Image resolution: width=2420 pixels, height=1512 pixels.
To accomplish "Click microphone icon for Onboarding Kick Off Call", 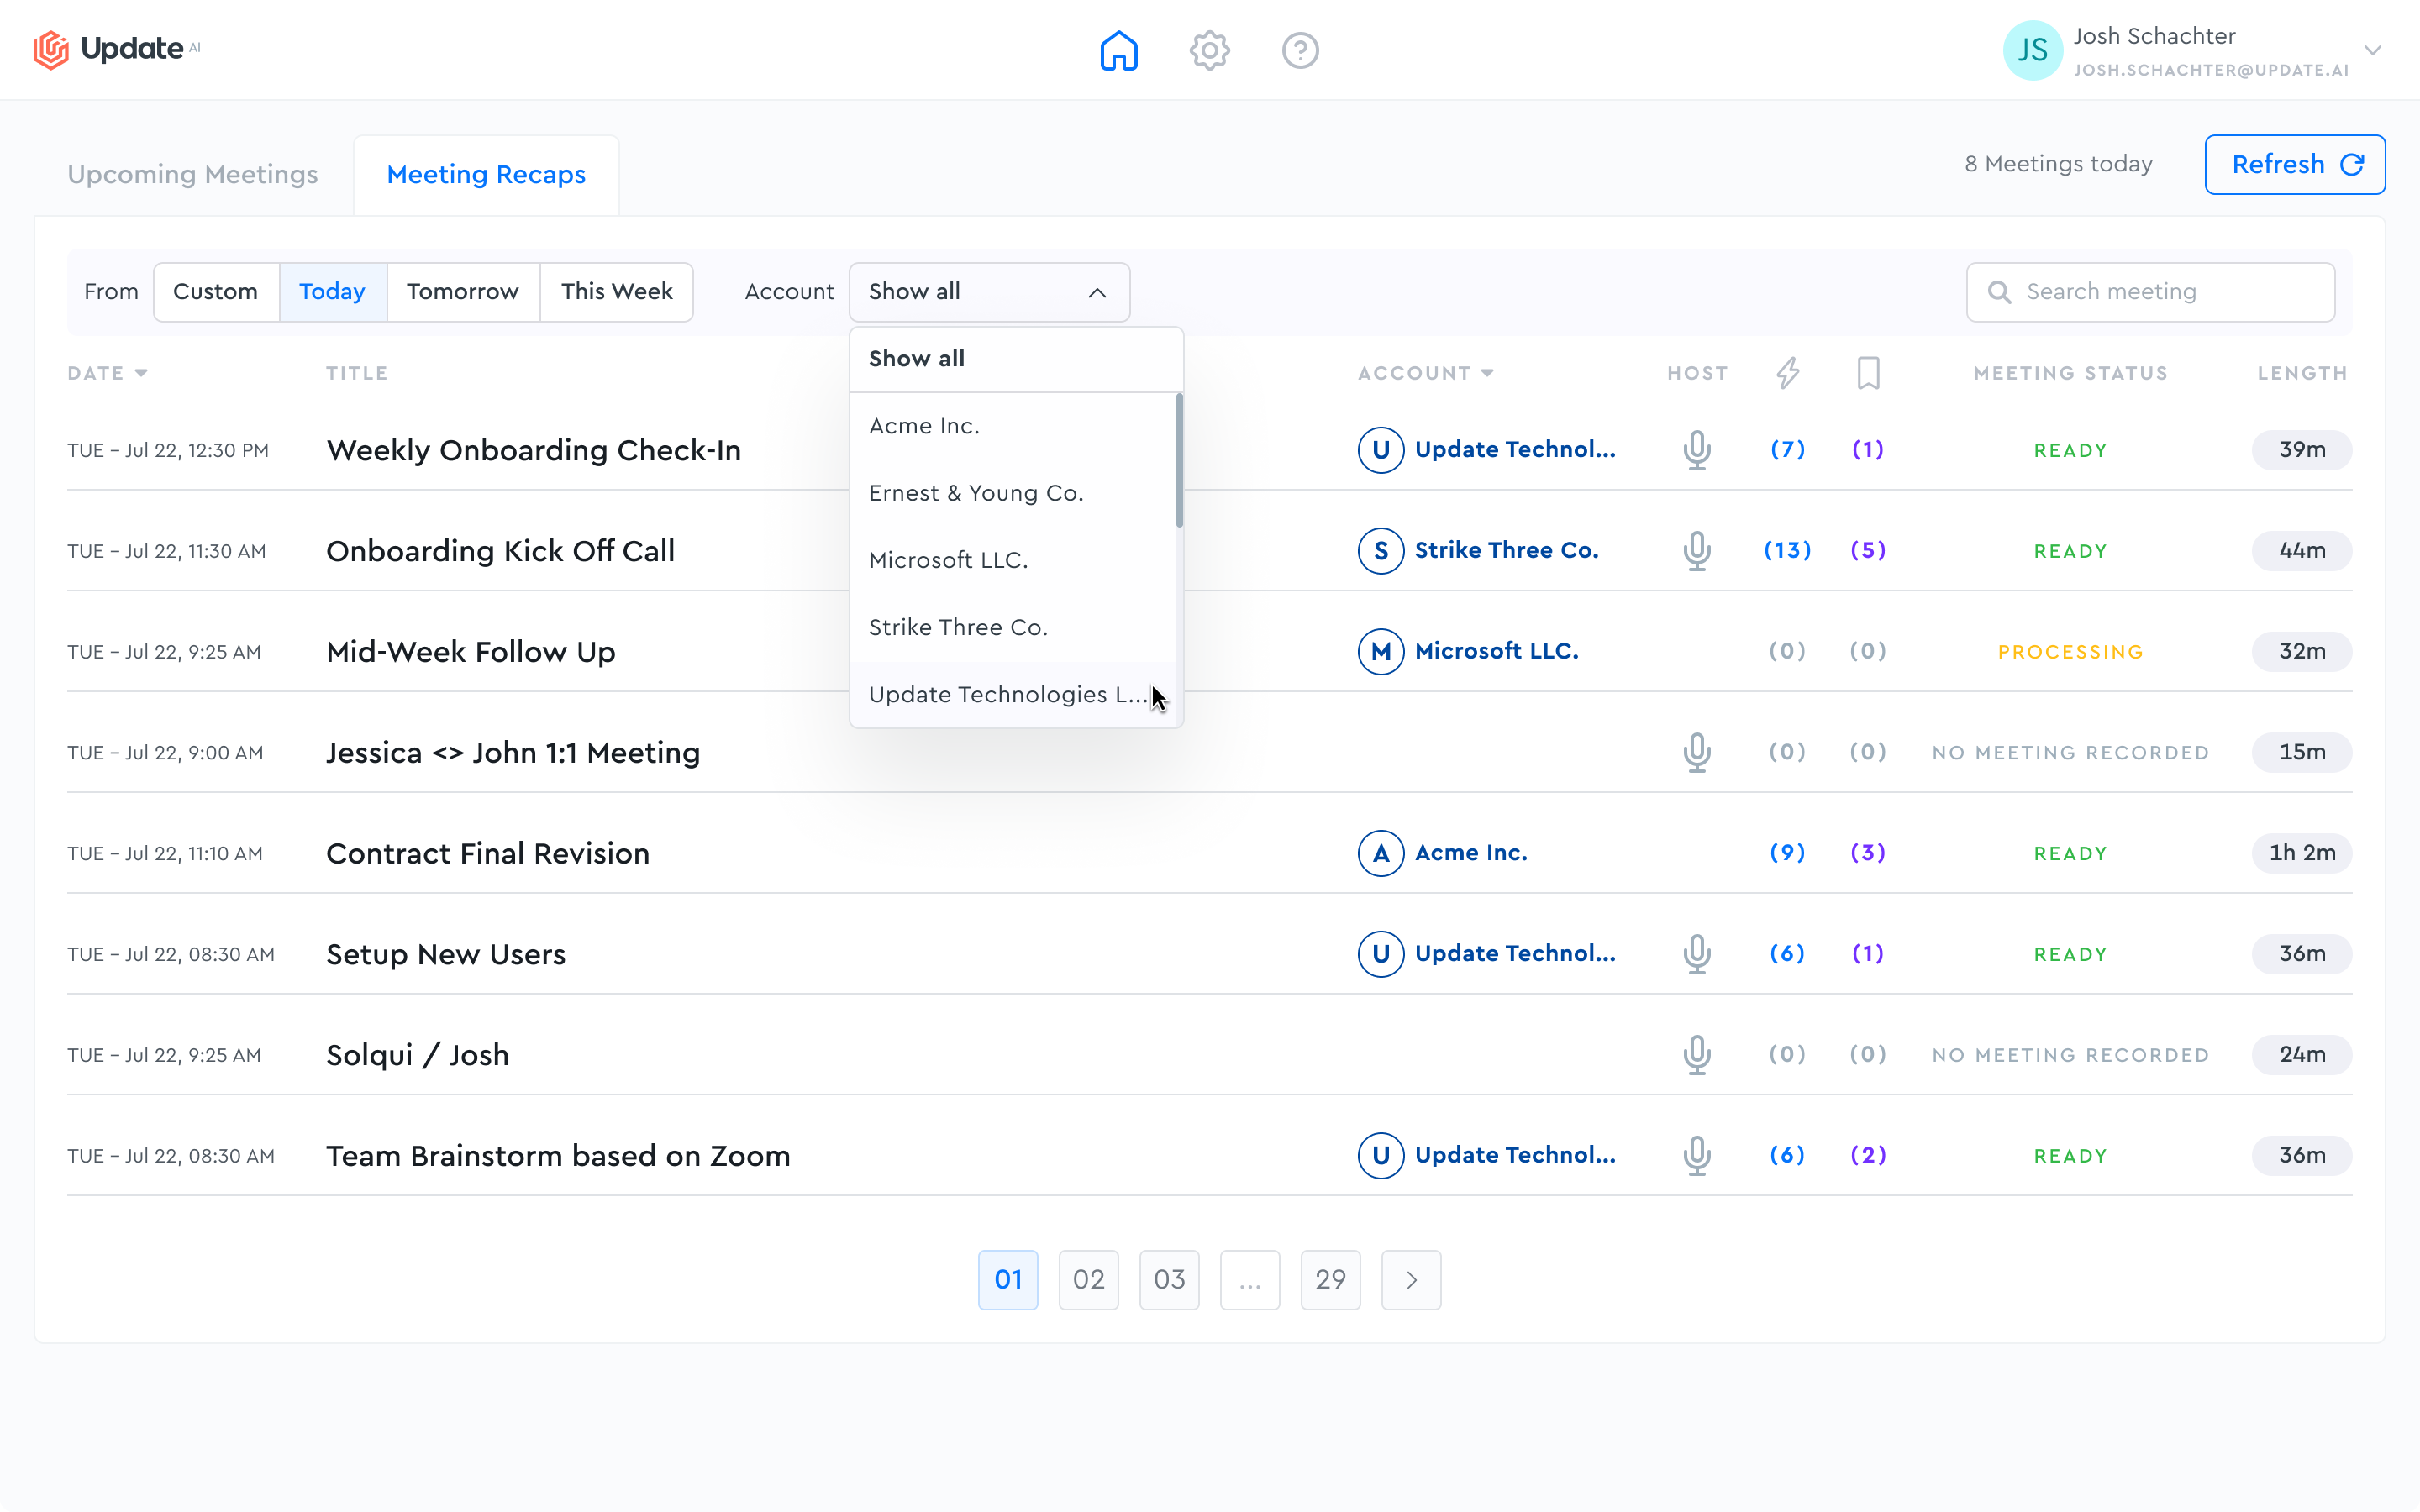I will [x=1697, y=551].
